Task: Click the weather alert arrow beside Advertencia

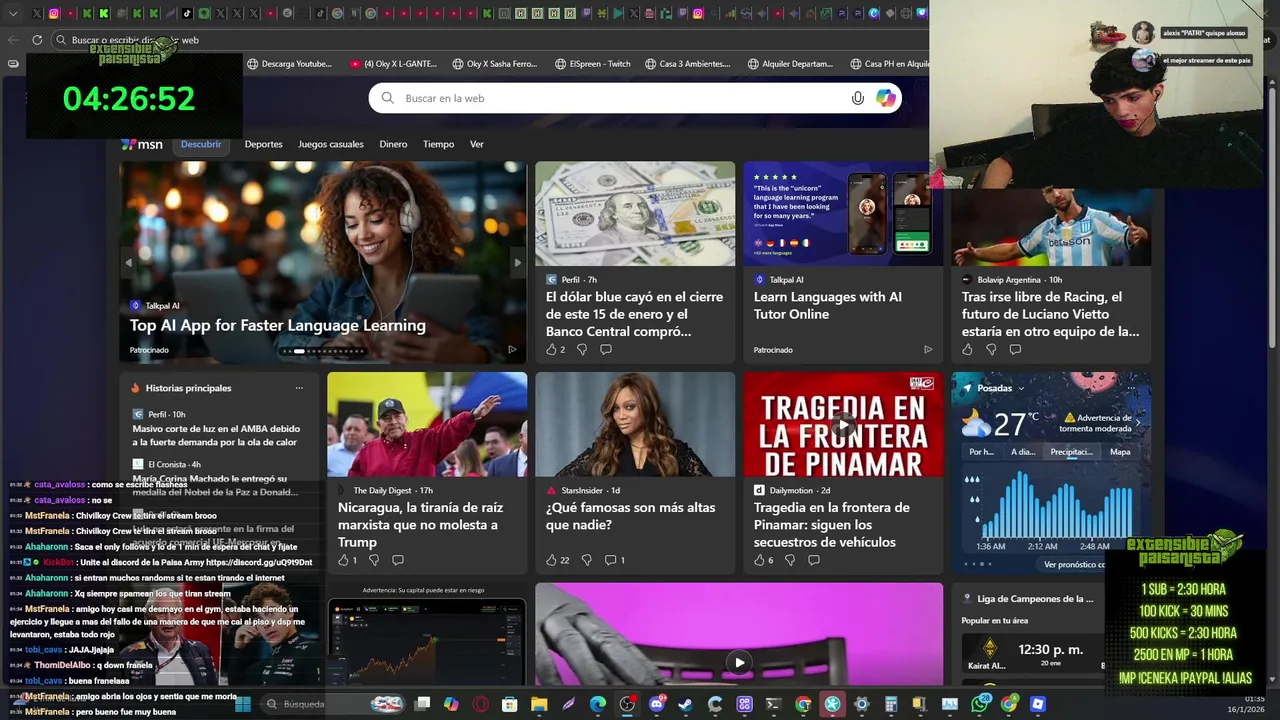Action: coord(1137,423)
